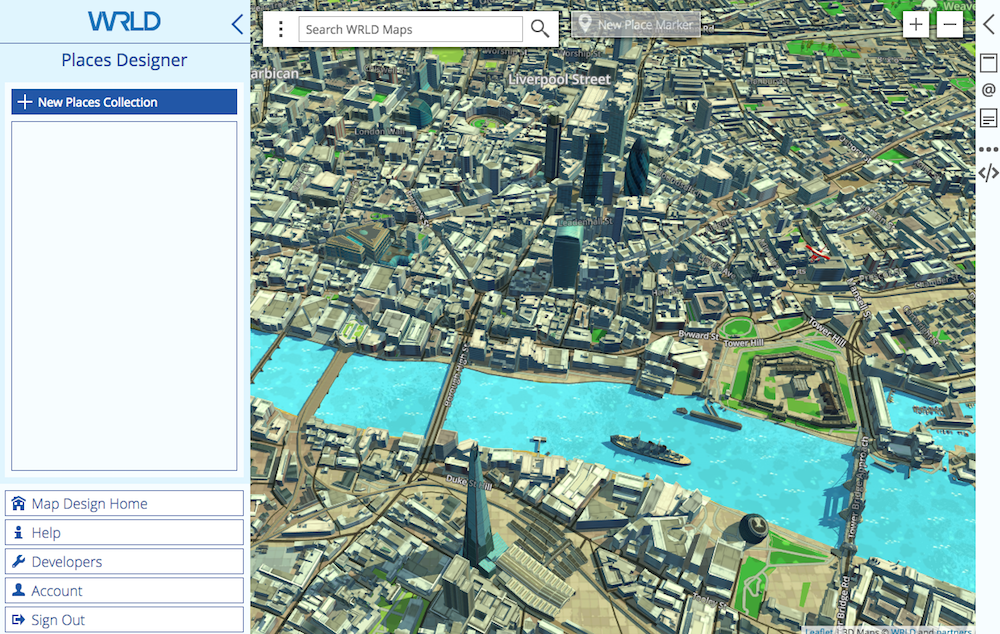Screen dimensions: 1000x634
Task: Click Sign Out in the sidebar
Action: [x=124, y=620]
